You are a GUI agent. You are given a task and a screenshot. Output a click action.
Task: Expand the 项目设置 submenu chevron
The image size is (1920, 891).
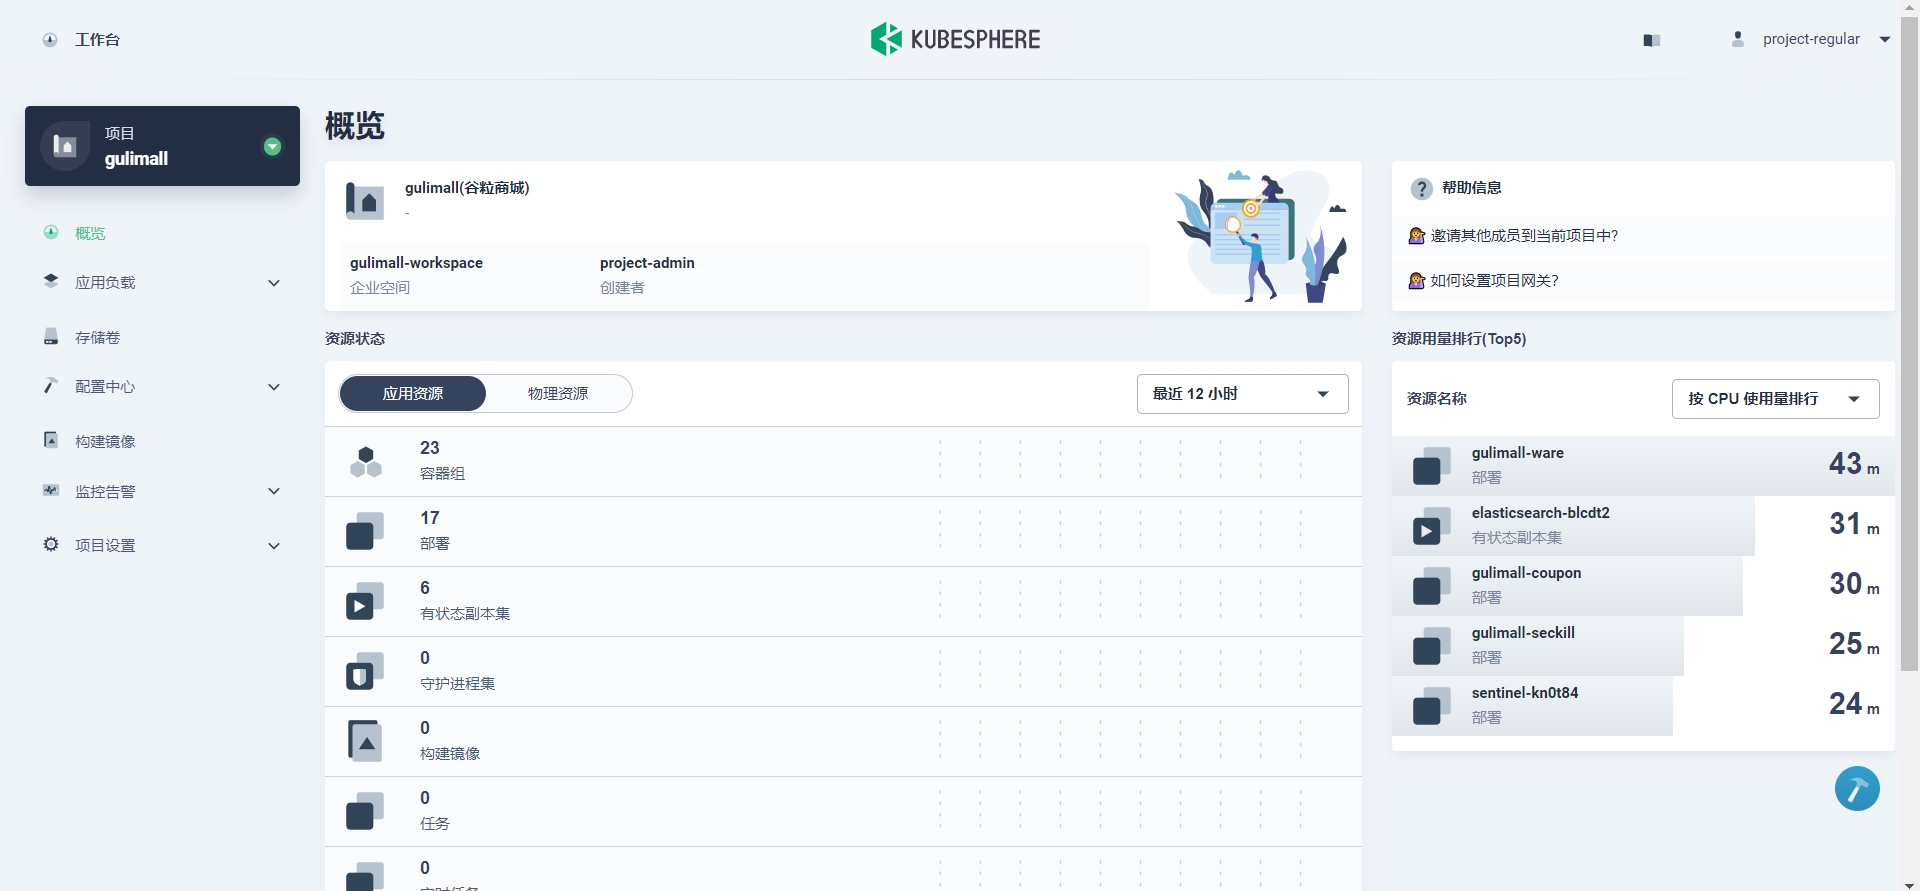point(274,546)
